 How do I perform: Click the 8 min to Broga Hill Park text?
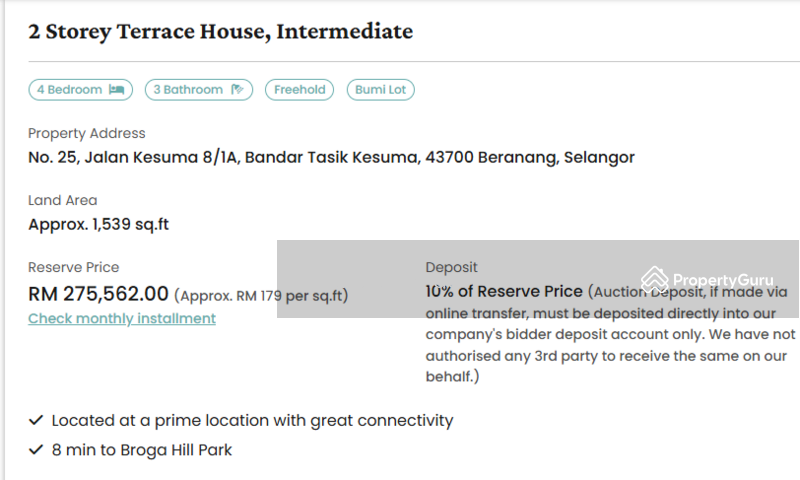(142, 450)
